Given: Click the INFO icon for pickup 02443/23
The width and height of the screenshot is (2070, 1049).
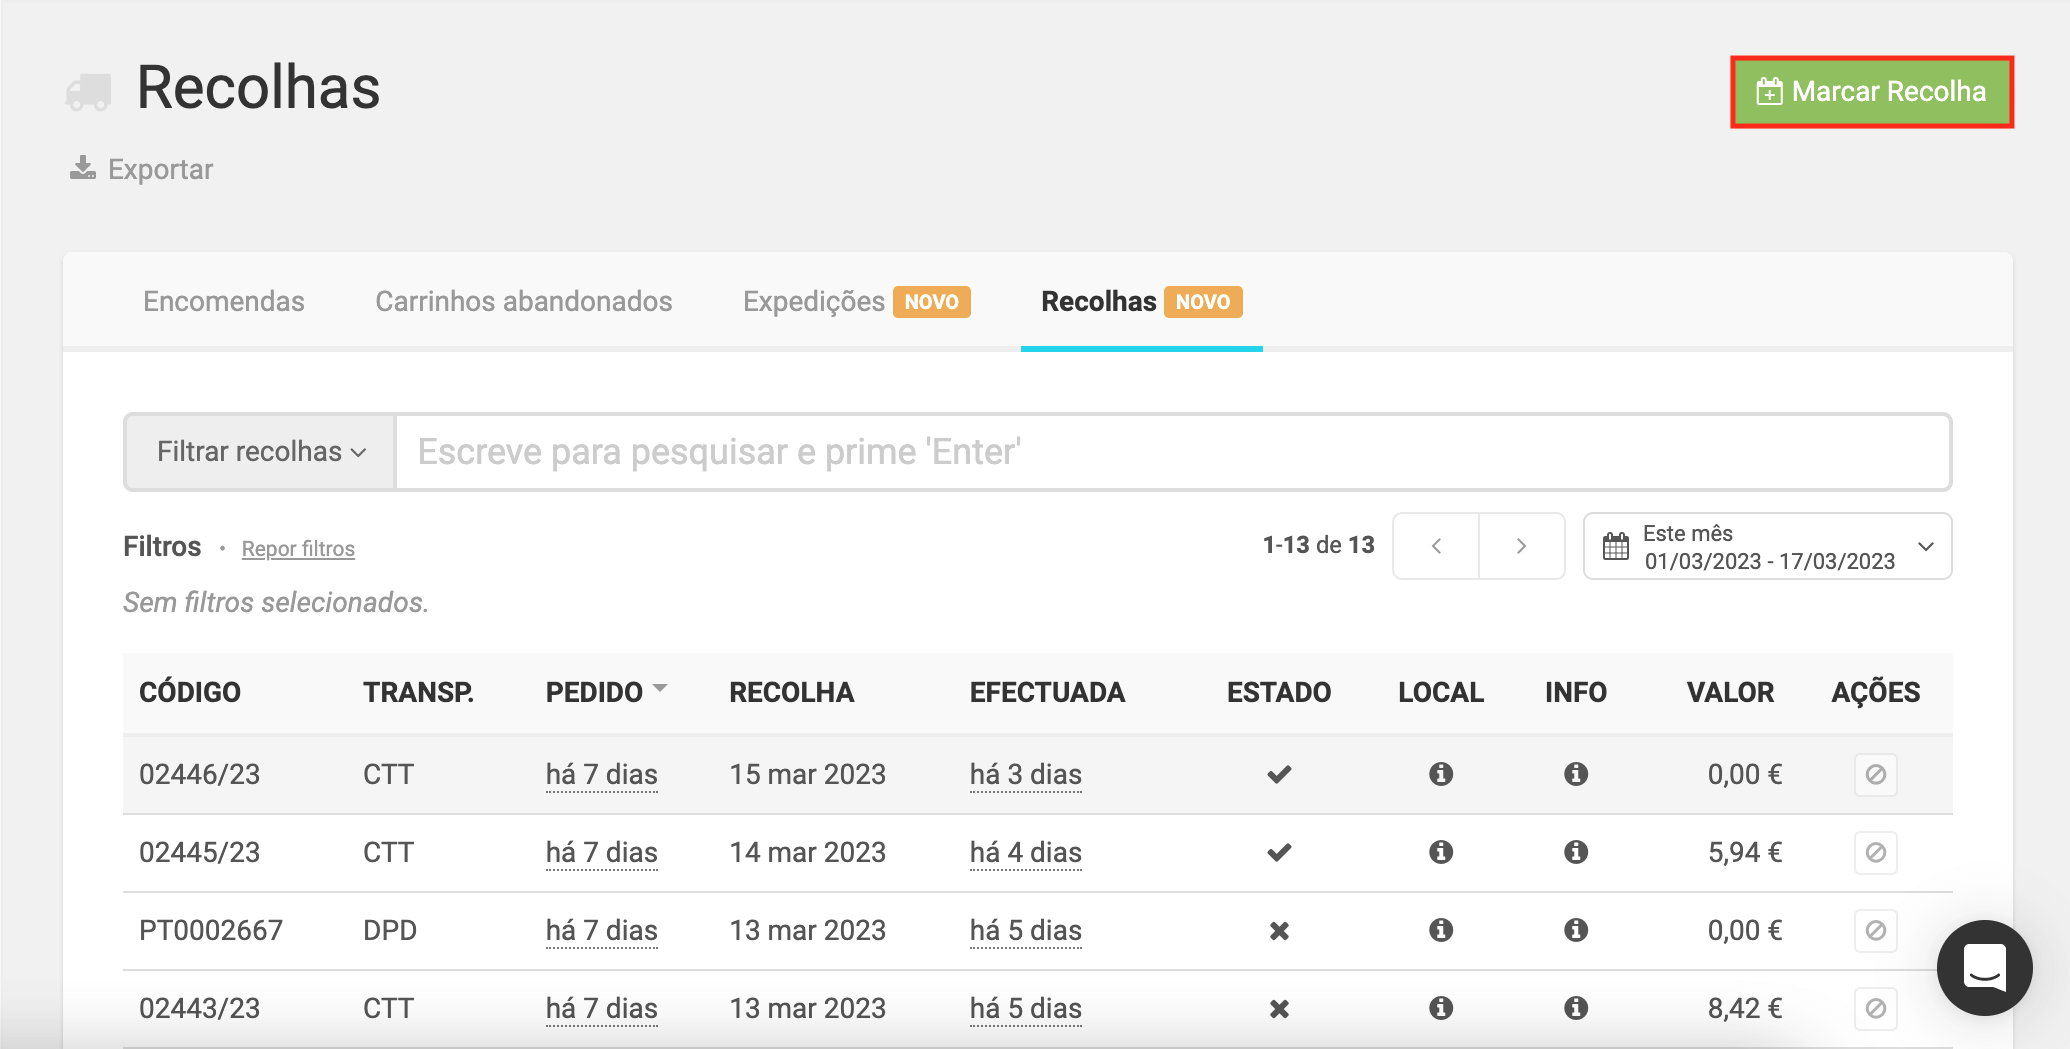Looking at the screenshot, I should [1576, 1008].
